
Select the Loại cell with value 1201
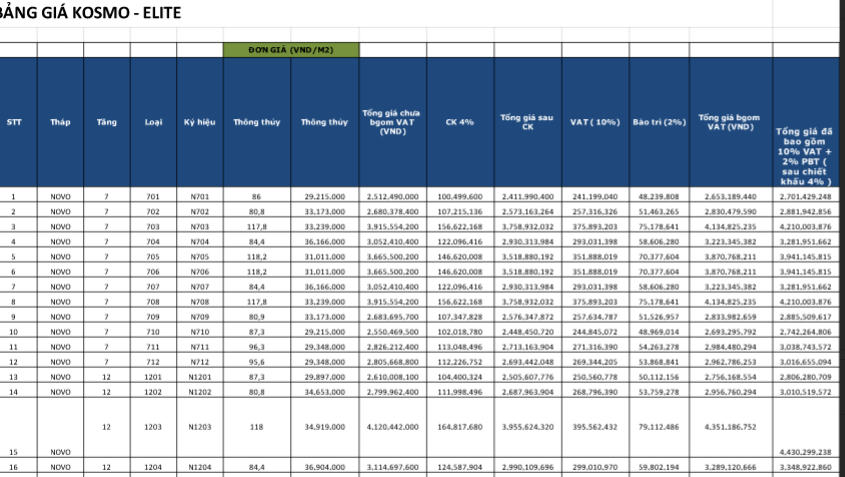[x=153, y=377]
